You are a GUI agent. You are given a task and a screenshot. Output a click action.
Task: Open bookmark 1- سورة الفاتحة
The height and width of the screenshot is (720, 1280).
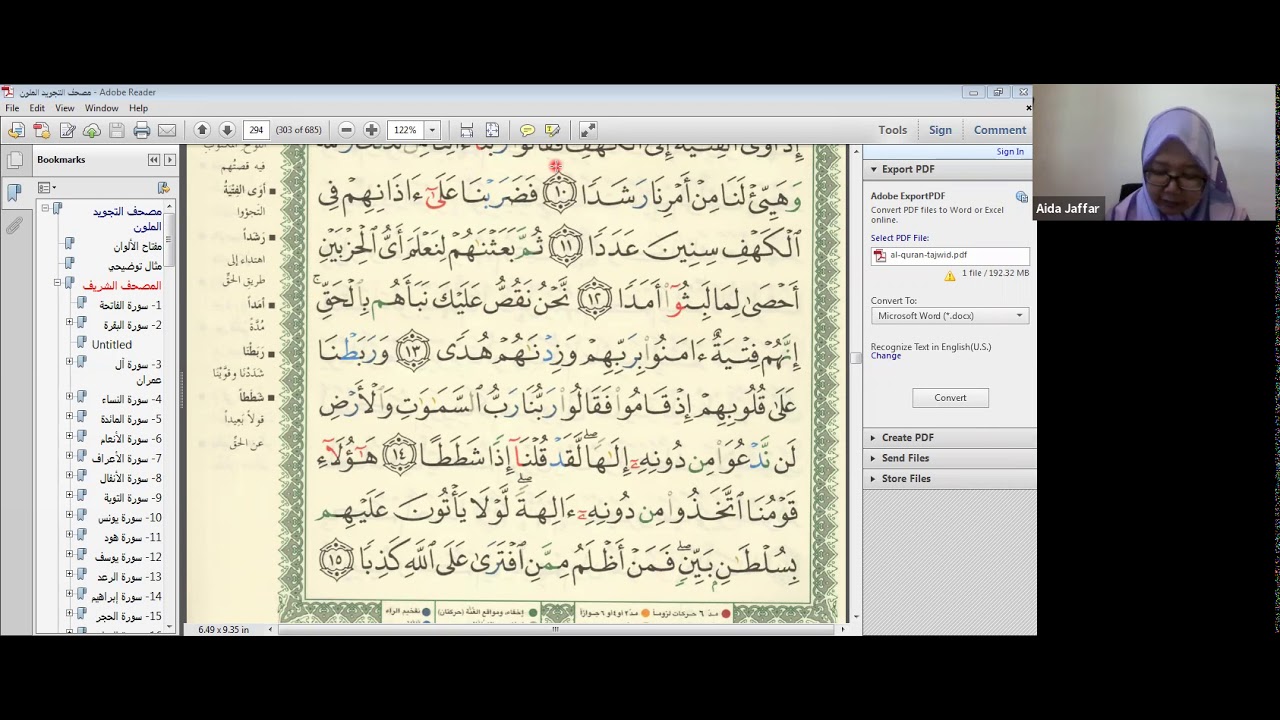coord(130,305)
